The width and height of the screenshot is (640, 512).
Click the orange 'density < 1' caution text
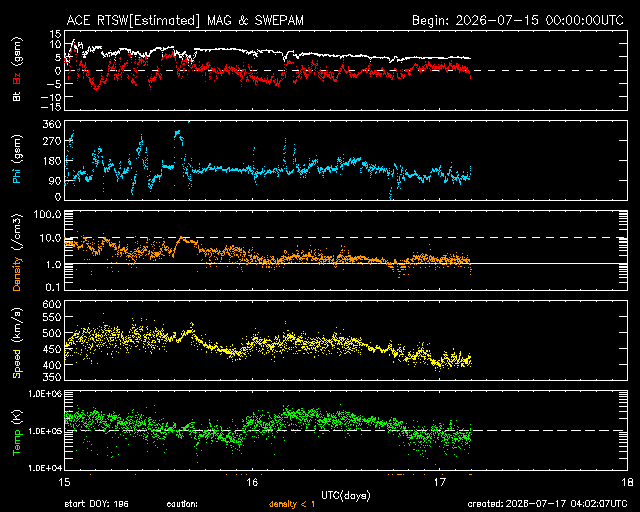point(292,504)
